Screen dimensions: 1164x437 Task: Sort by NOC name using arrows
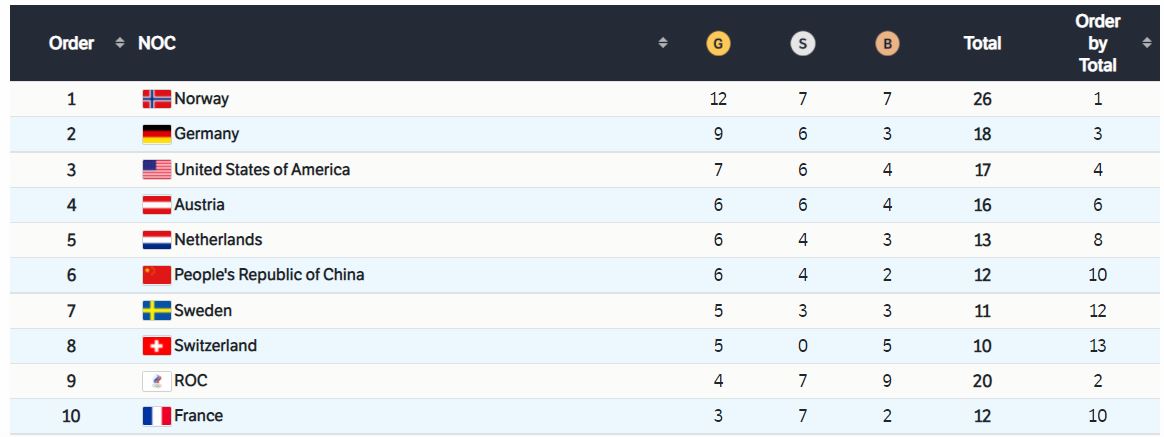[x=663, y=43]
